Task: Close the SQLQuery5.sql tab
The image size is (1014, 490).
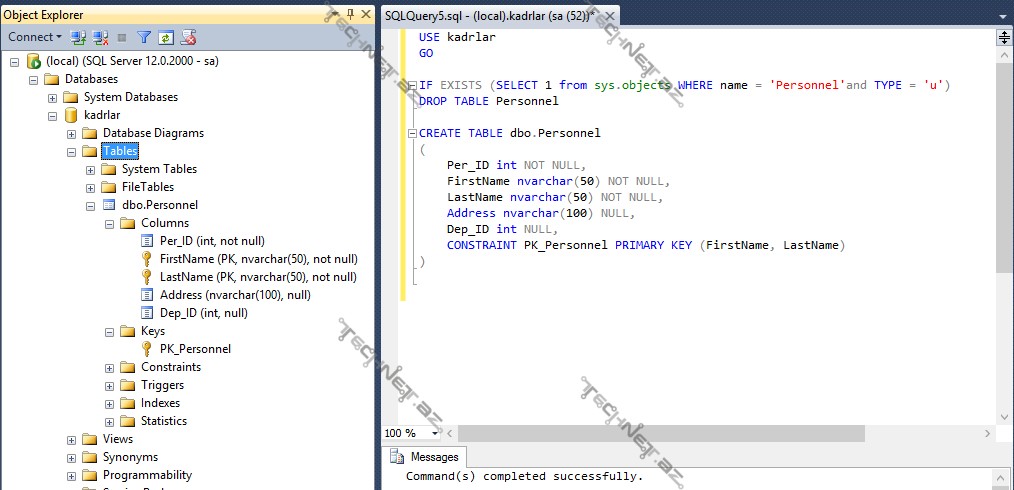Action: [x=610, y=16]
